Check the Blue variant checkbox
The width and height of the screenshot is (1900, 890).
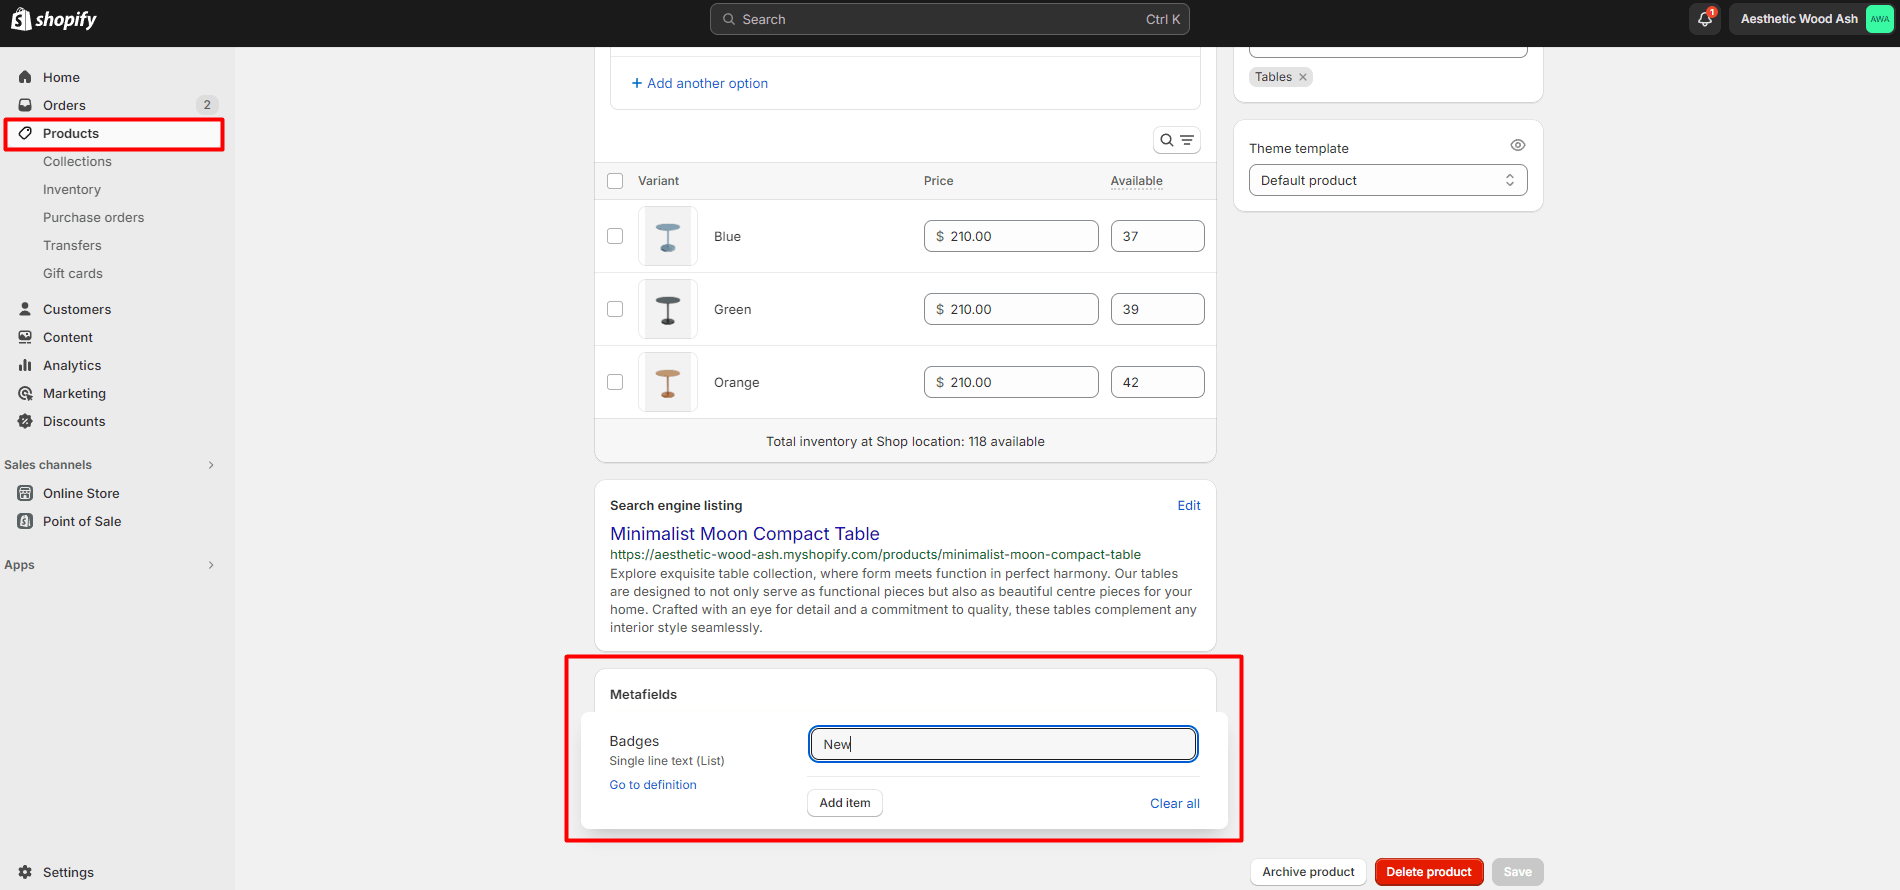(615, 236)
